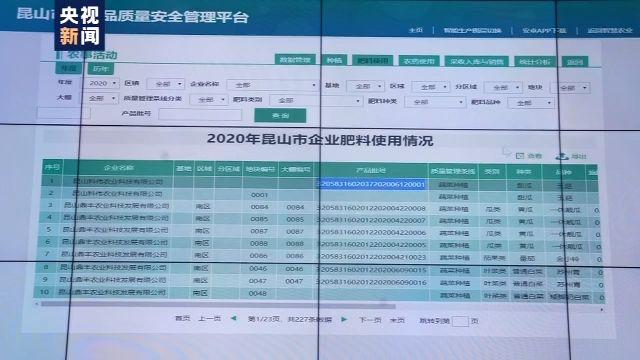Open 安卓APP下载 link in header

tap(544, 31)
